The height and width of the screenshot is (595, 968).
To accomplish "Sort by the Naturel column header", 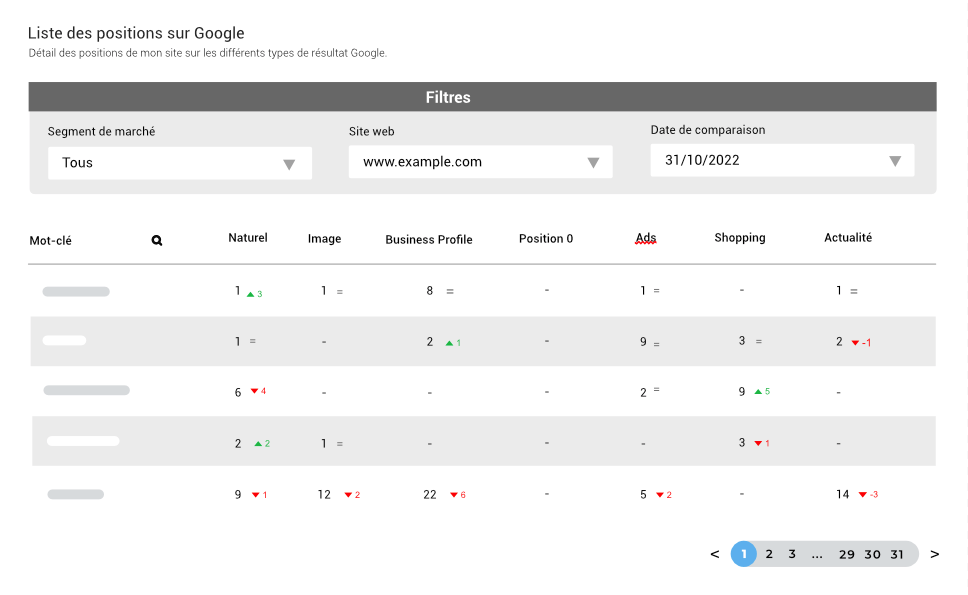I will 248,238.
